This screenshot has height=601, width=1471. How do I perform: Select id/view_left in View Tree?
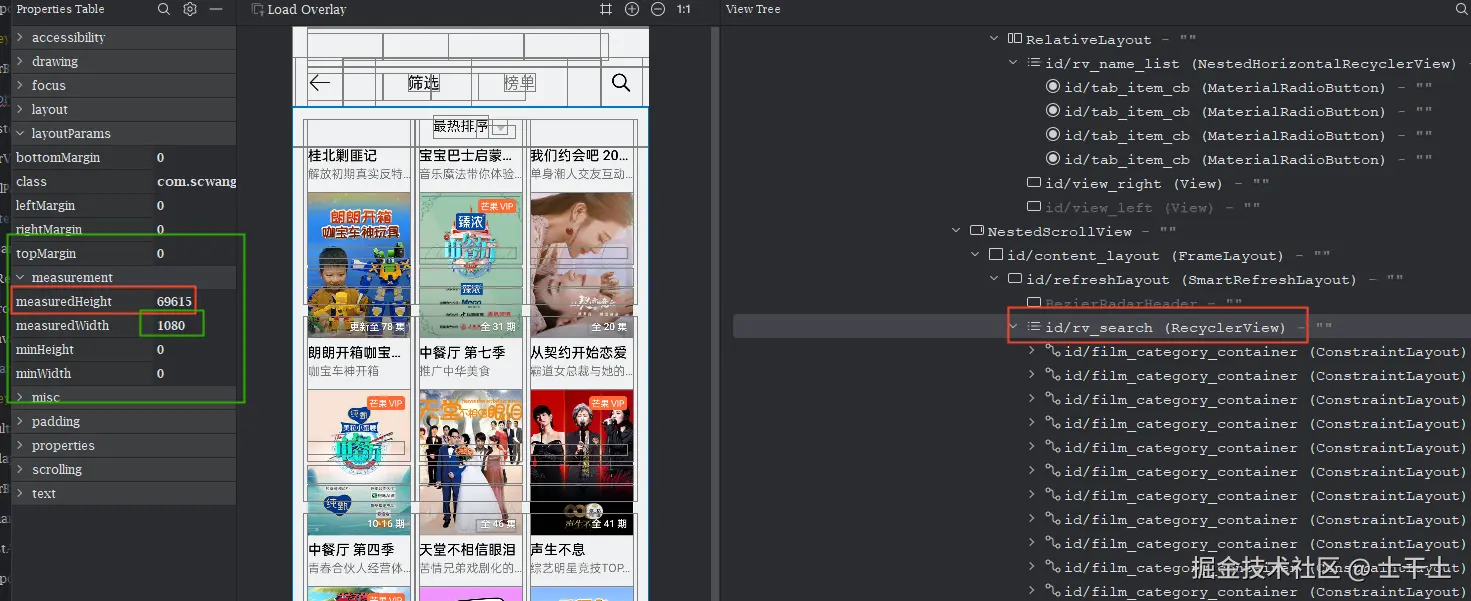click(1143, 207)
